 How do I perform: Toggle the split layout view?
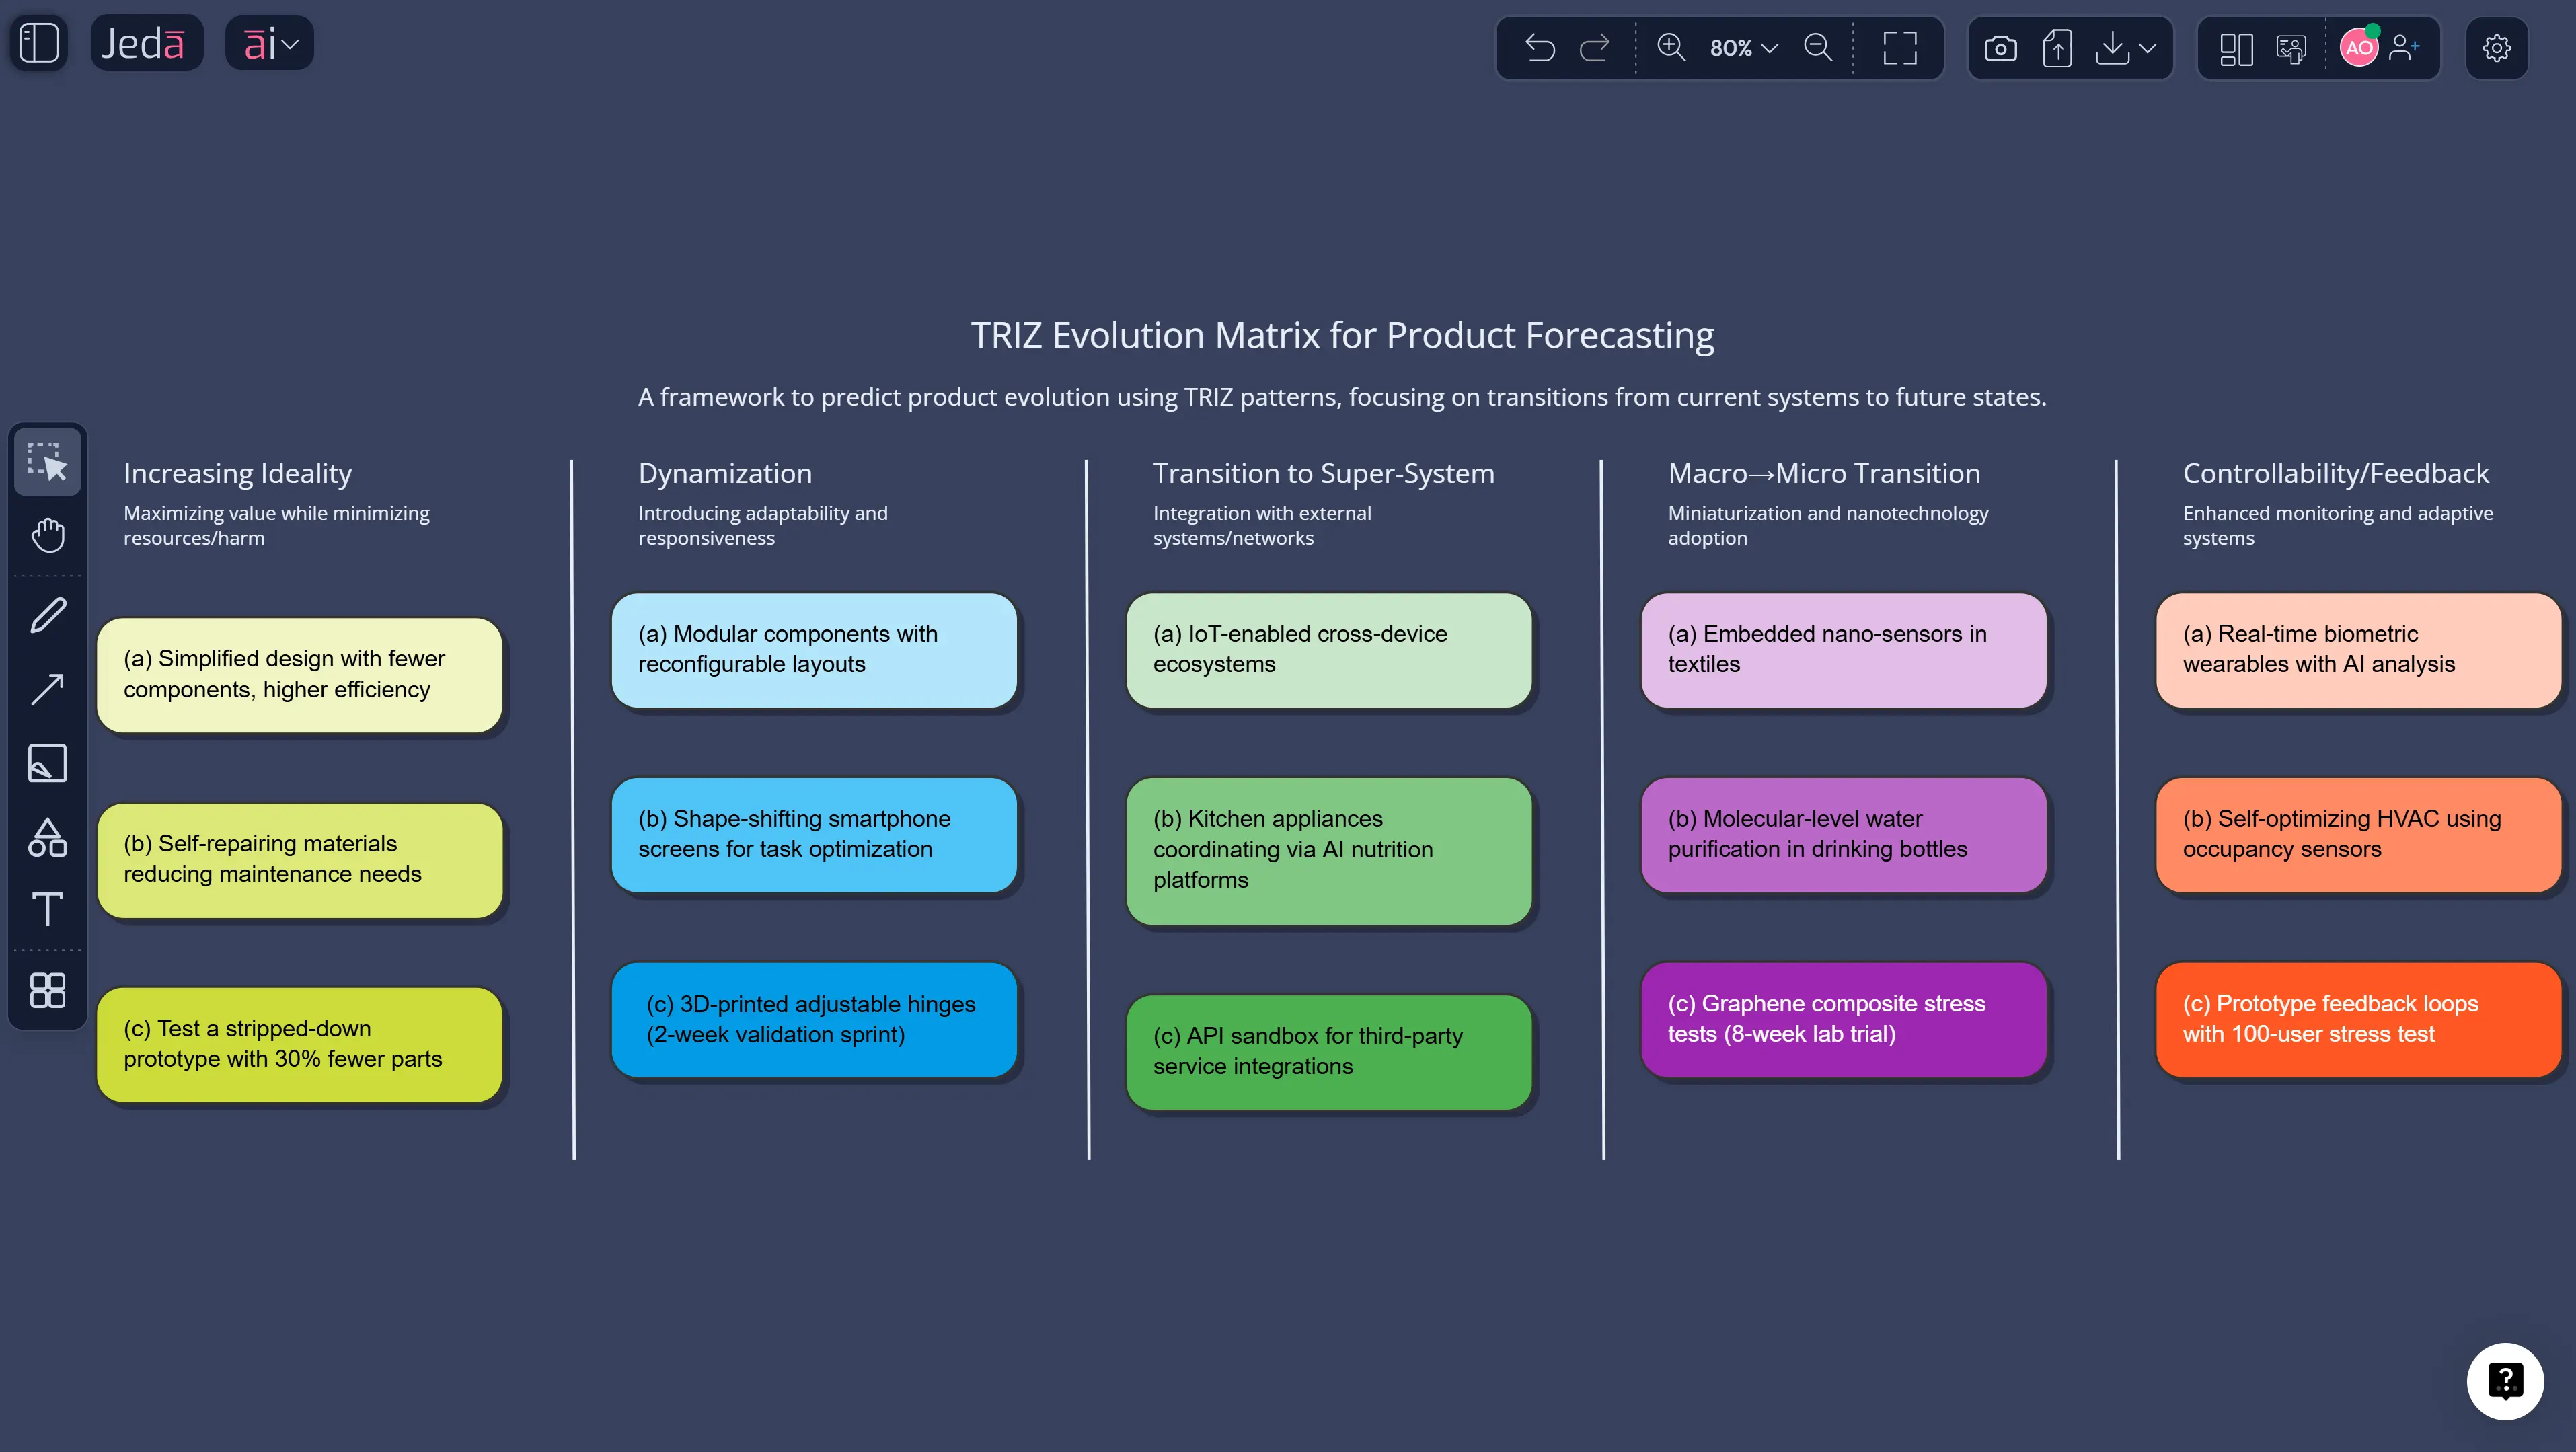(x=2236, y=47)
